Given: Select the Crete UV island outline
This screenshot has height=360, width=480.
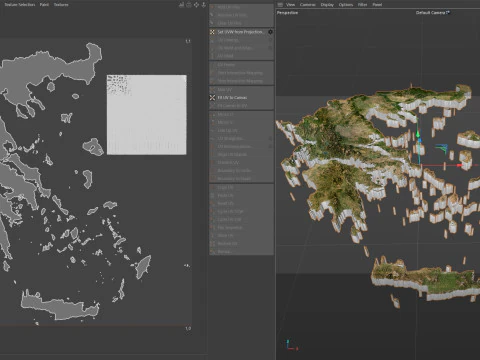Looking at the screenshot, I should pyautogui.click(x=60, y=305).
